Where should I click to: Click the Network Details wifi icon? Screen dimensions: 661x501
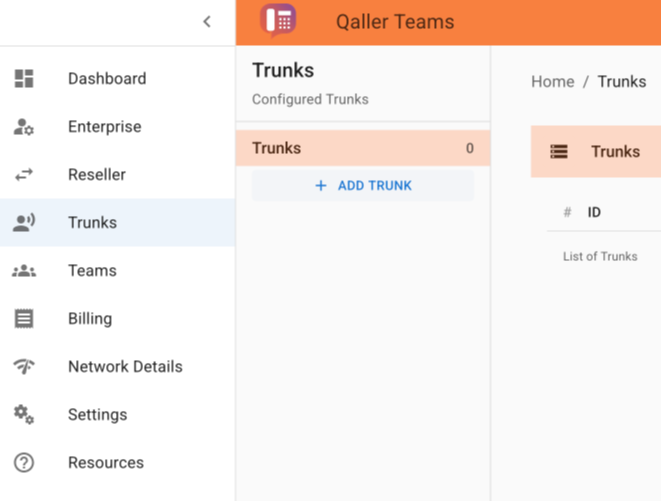coord(24,366)
